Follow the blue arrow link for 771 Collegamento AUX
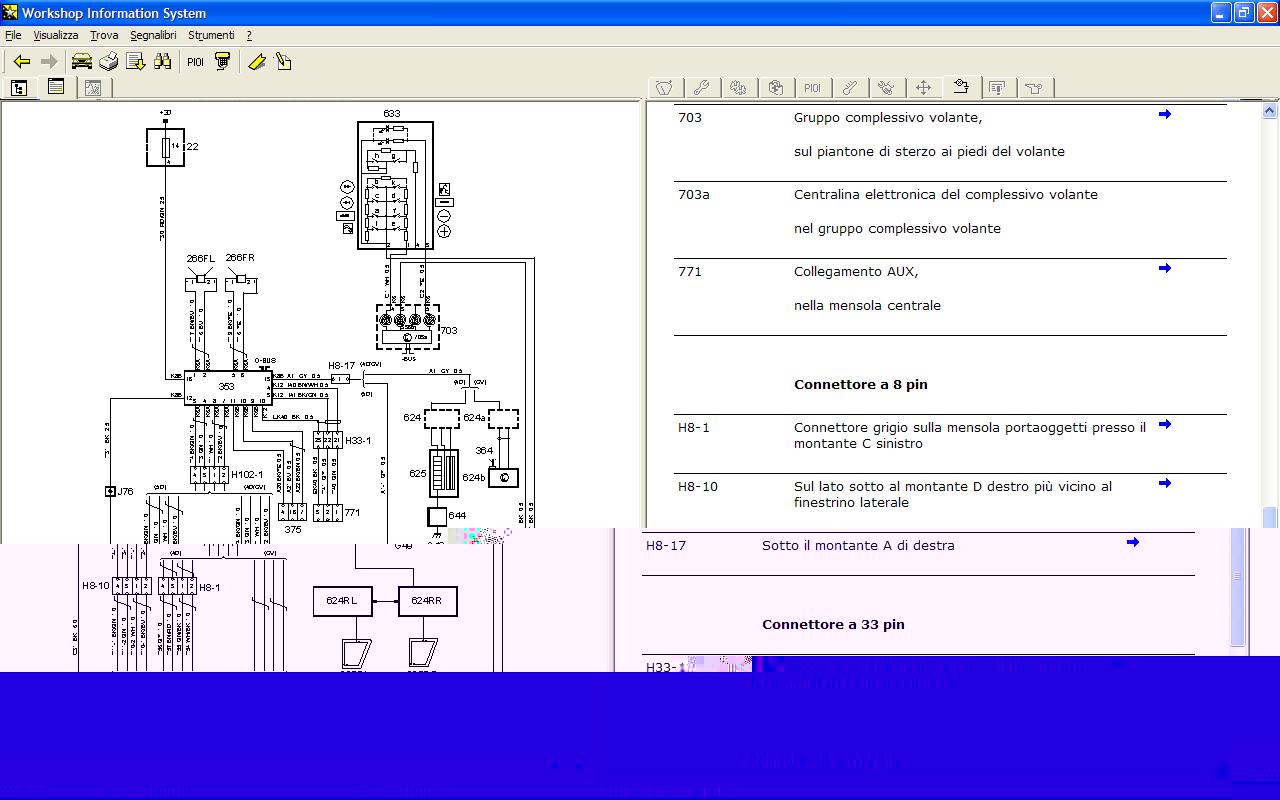 coord(1164,269)
